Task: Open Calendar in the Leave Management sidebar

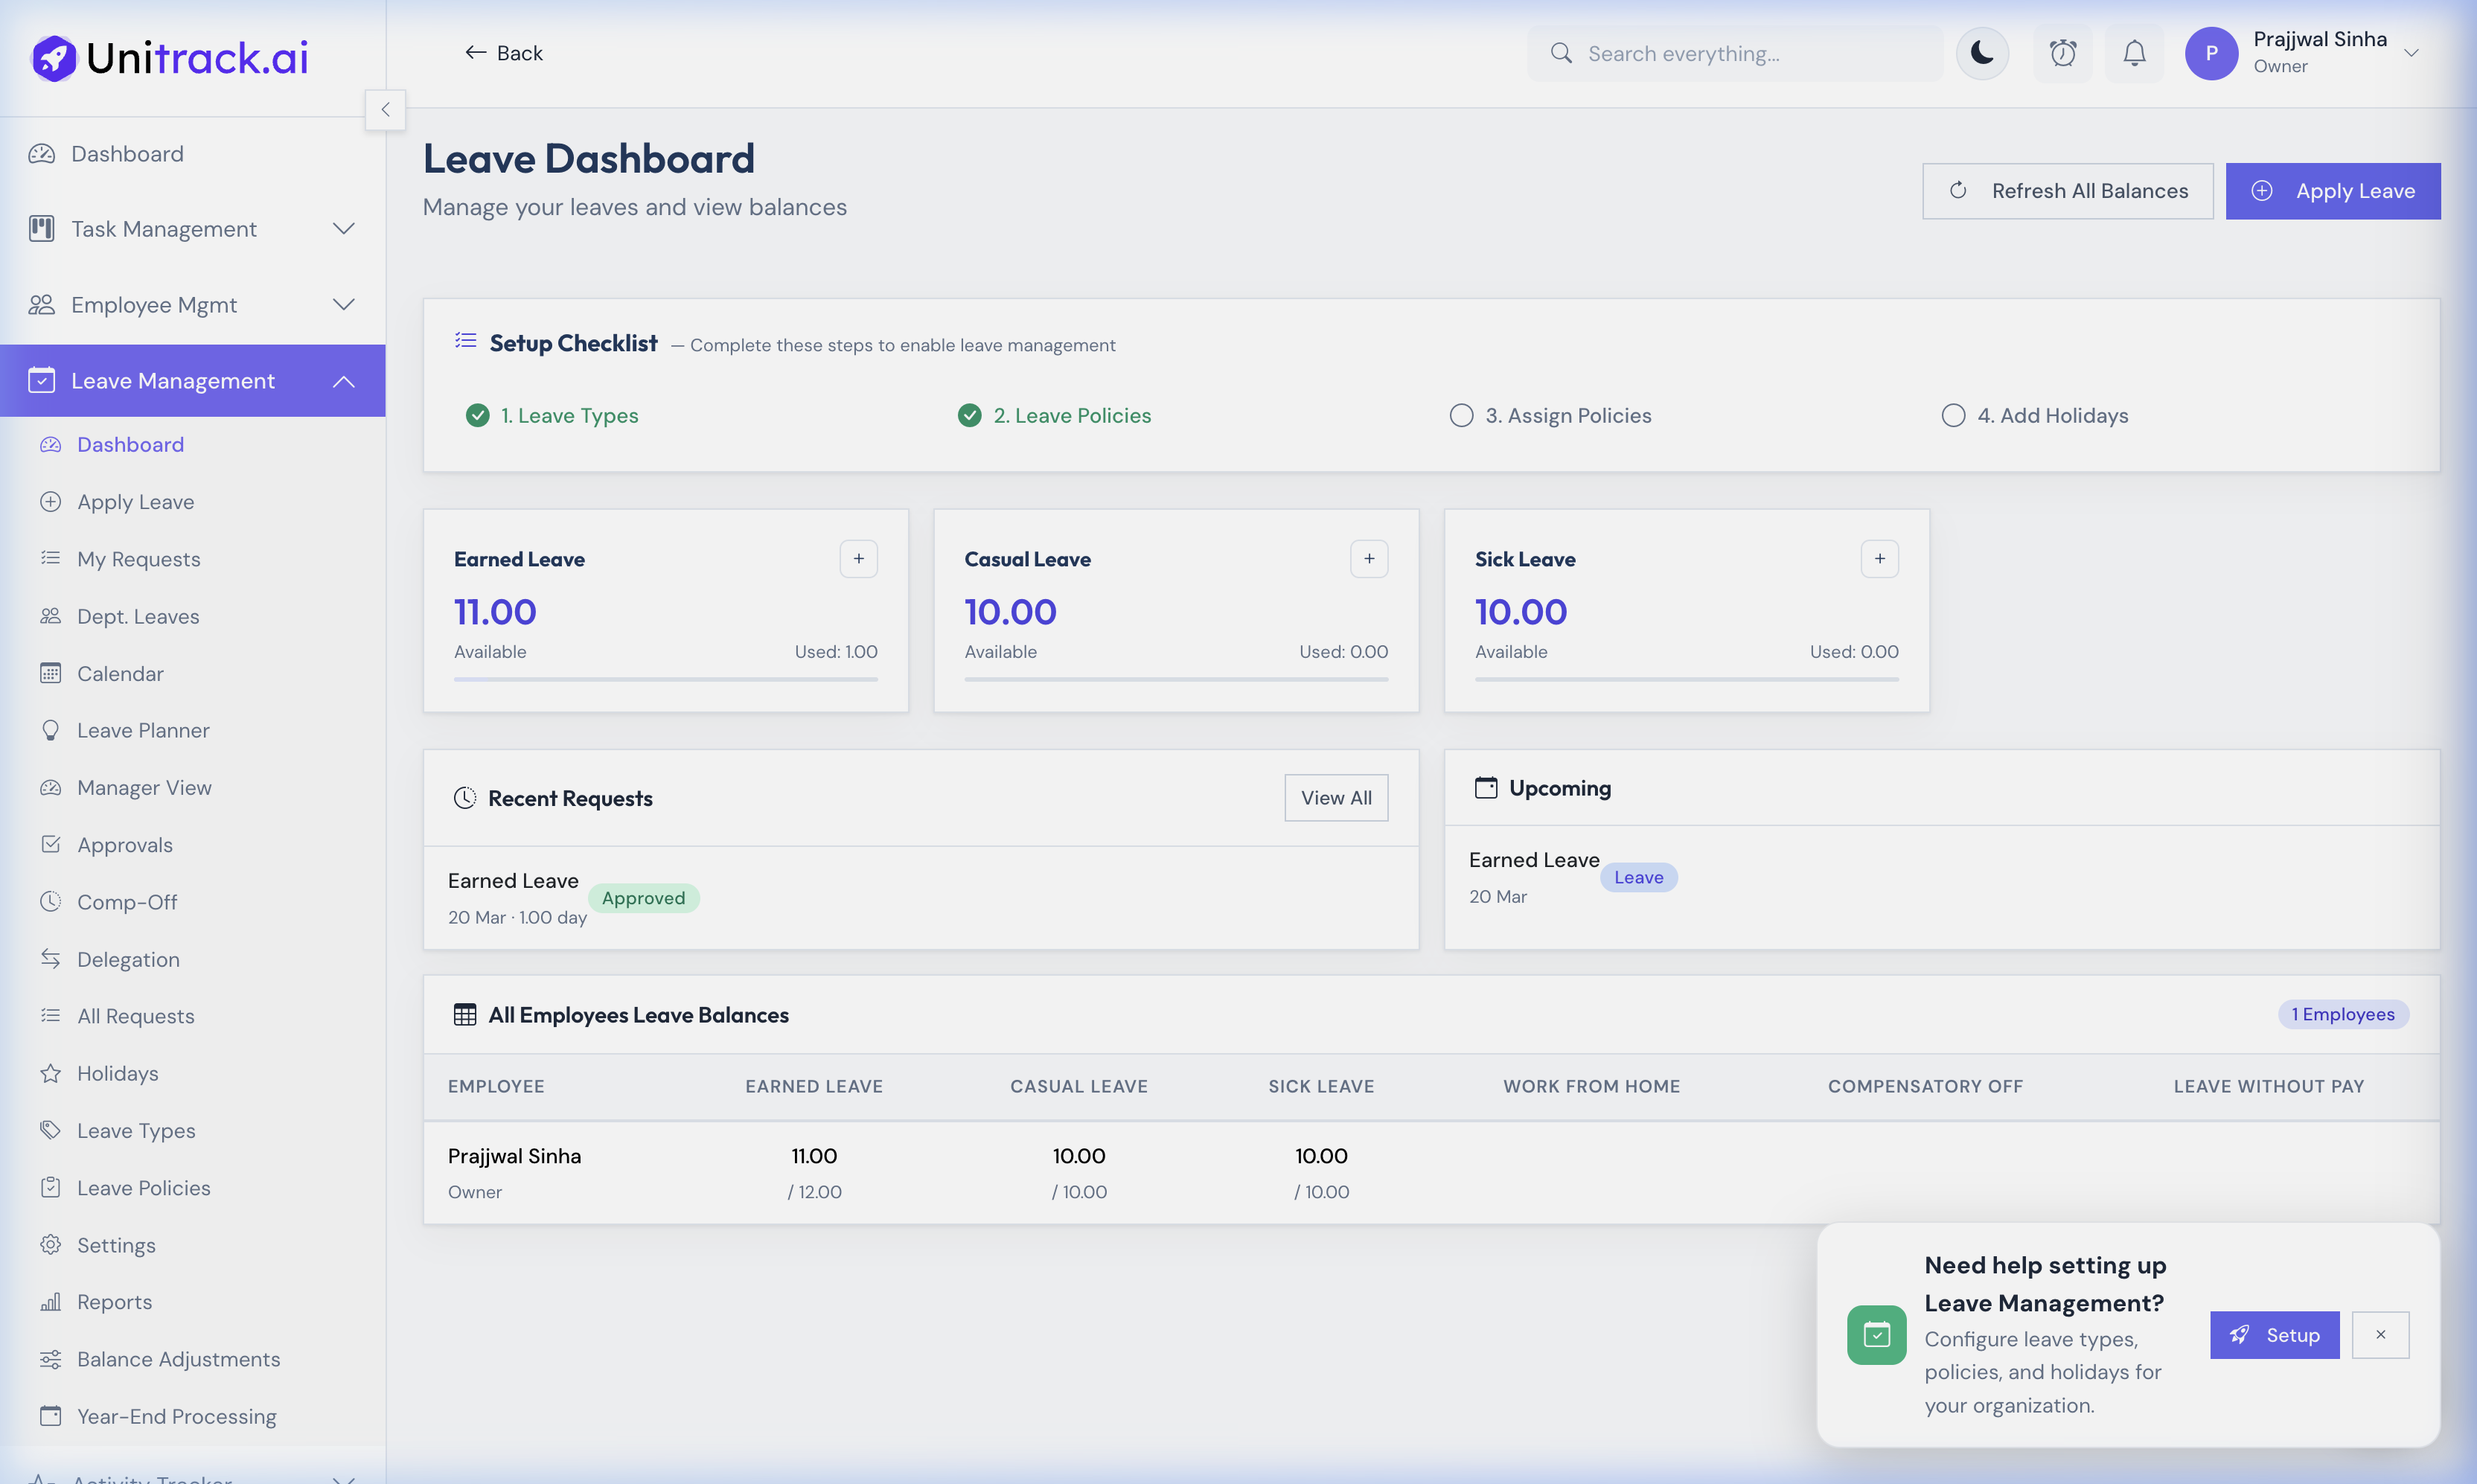Action: pos(120,673)
